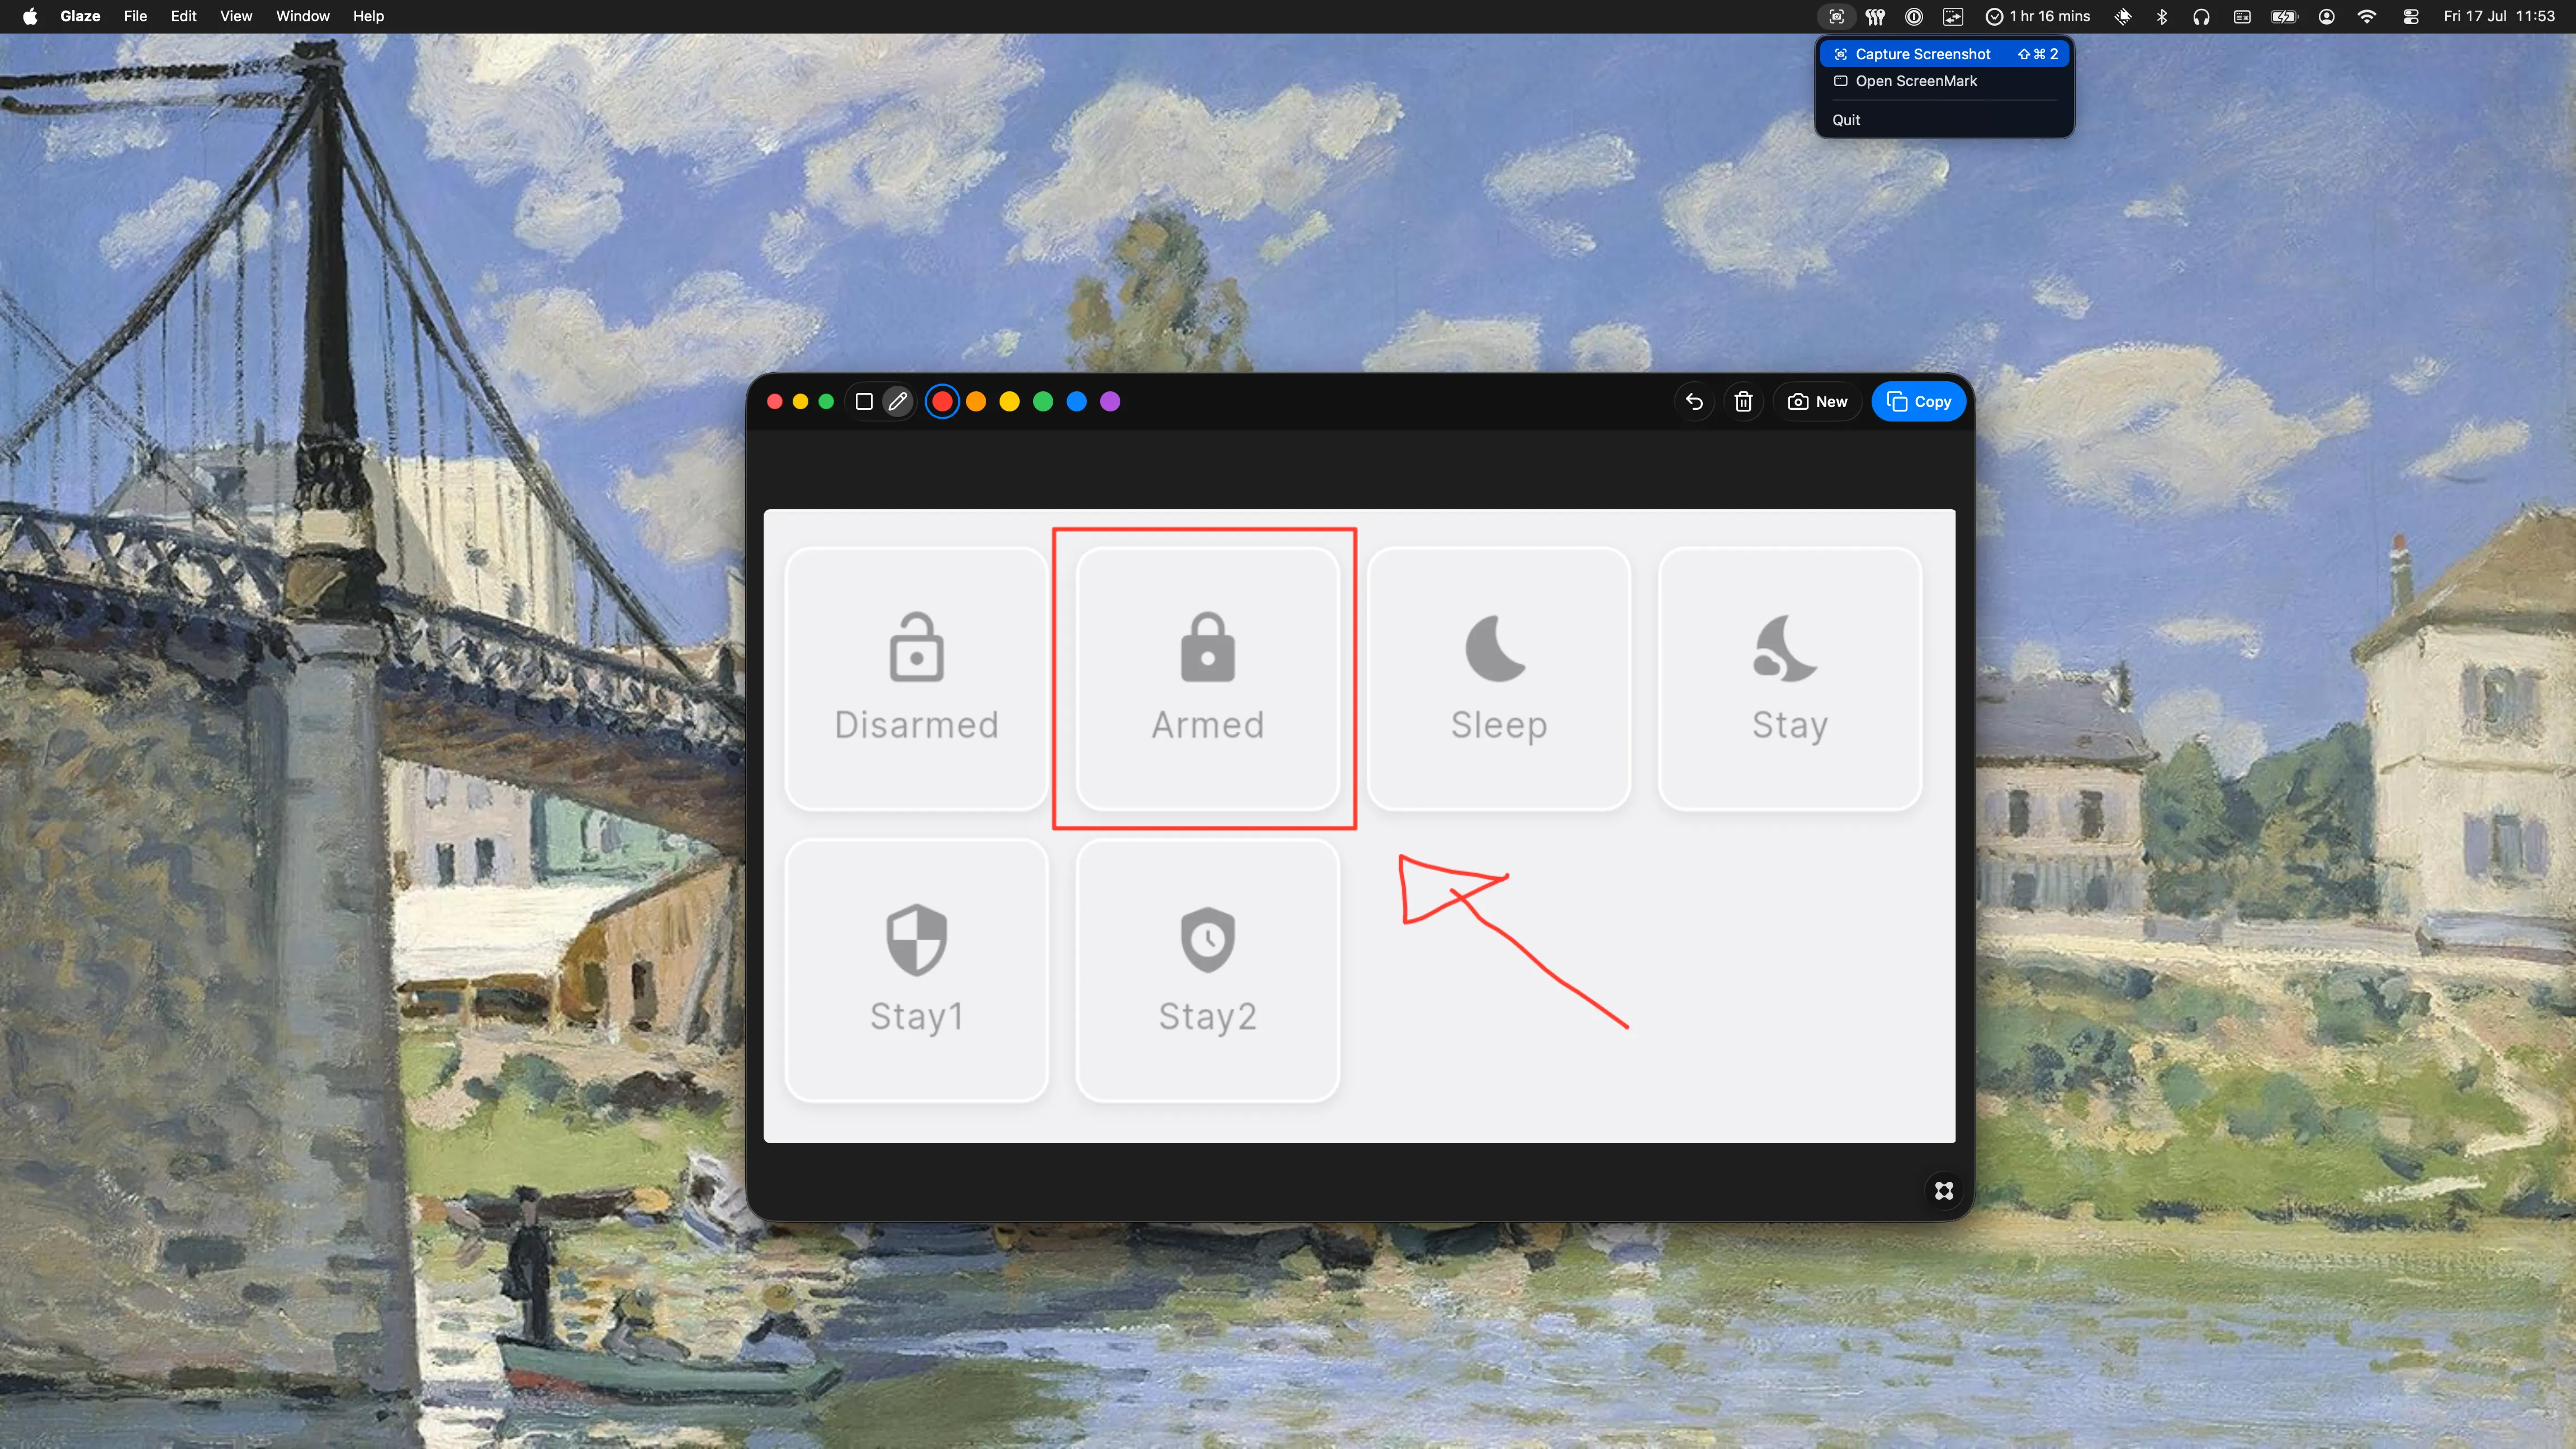2576x1449 pixels.
Task: Open the Bluetooth status menu
Action: pos(2162,16)
